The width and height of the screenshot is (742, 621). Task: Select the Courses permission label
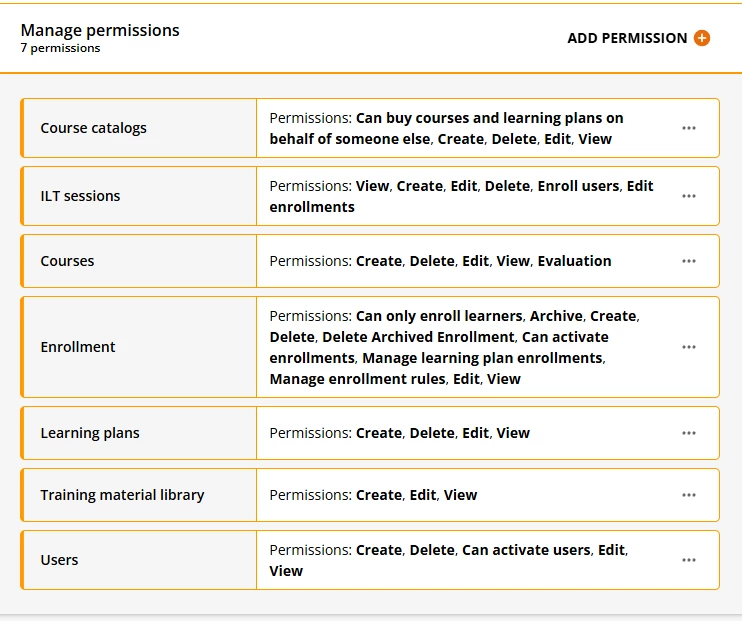(67, 261)
